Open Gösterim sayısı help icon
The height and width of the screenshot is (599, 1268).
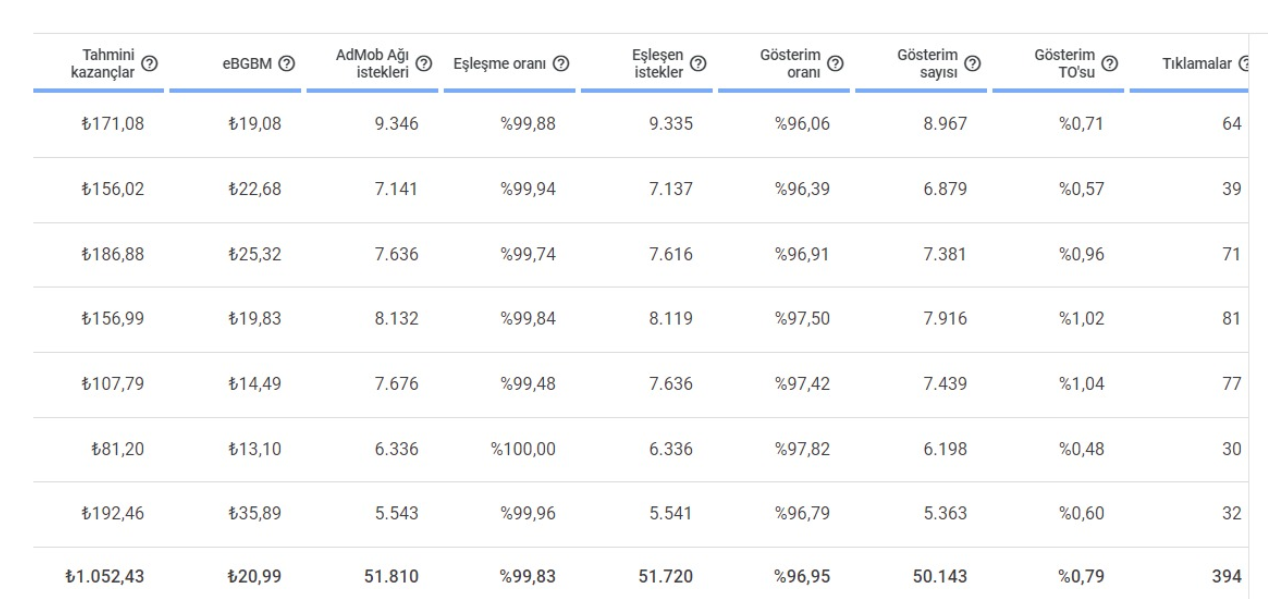pos(972,64)
